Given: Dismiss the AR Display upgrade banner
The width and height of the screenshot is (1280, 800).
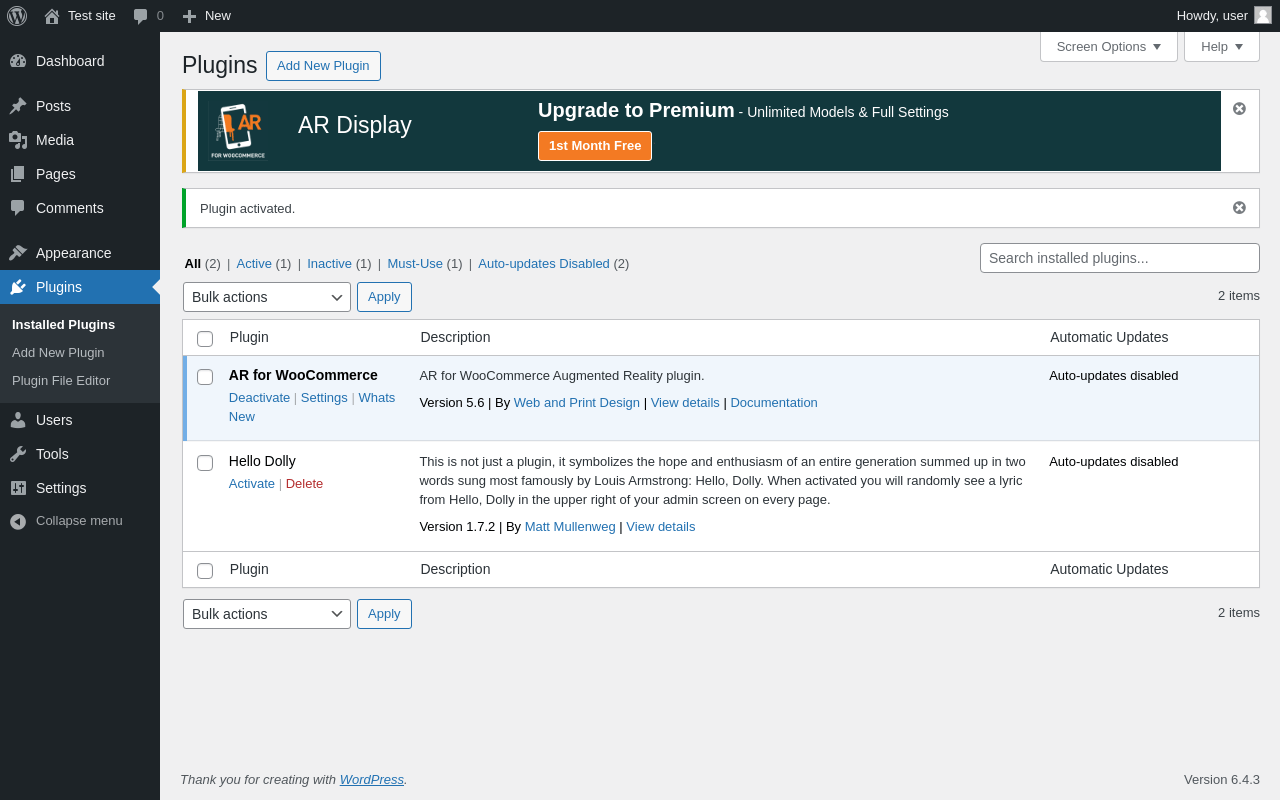Looking at the screenshot, I should pyautogui.click(x=1239, y=109).
